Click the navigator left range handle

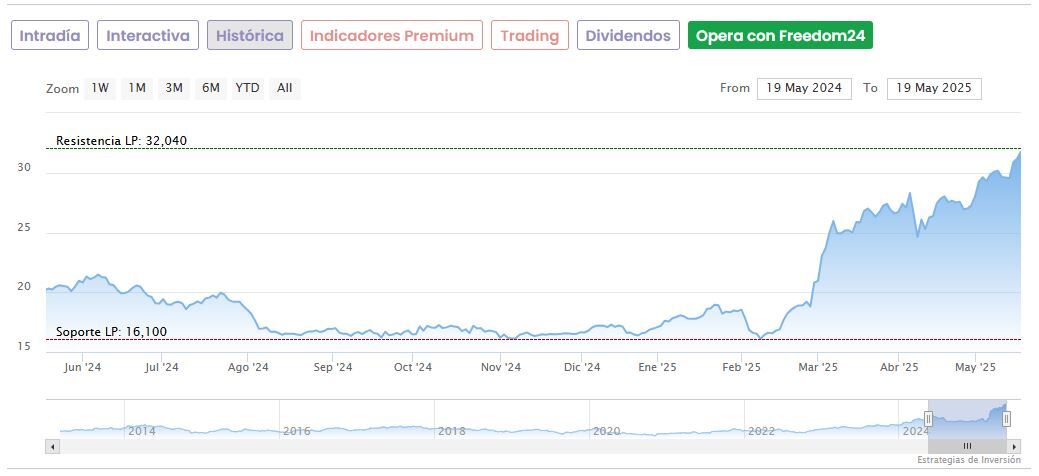[x=928, y=419]
